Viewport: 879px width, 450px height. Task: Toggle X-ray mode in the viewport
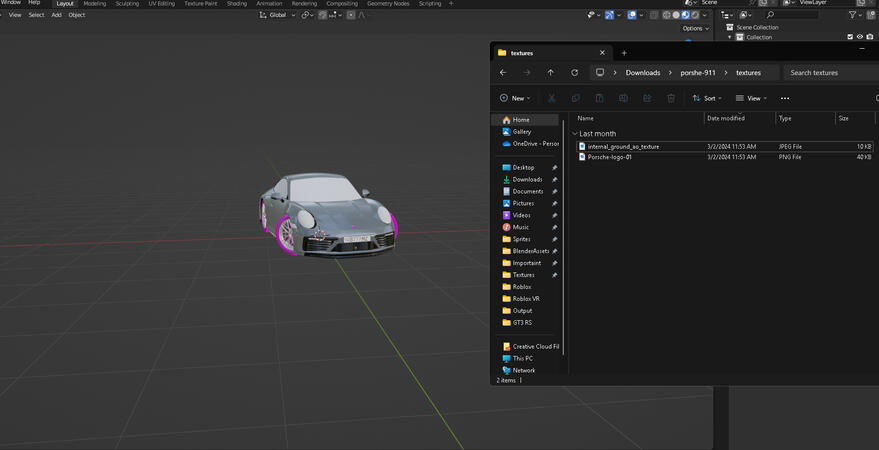pos(654,15)
